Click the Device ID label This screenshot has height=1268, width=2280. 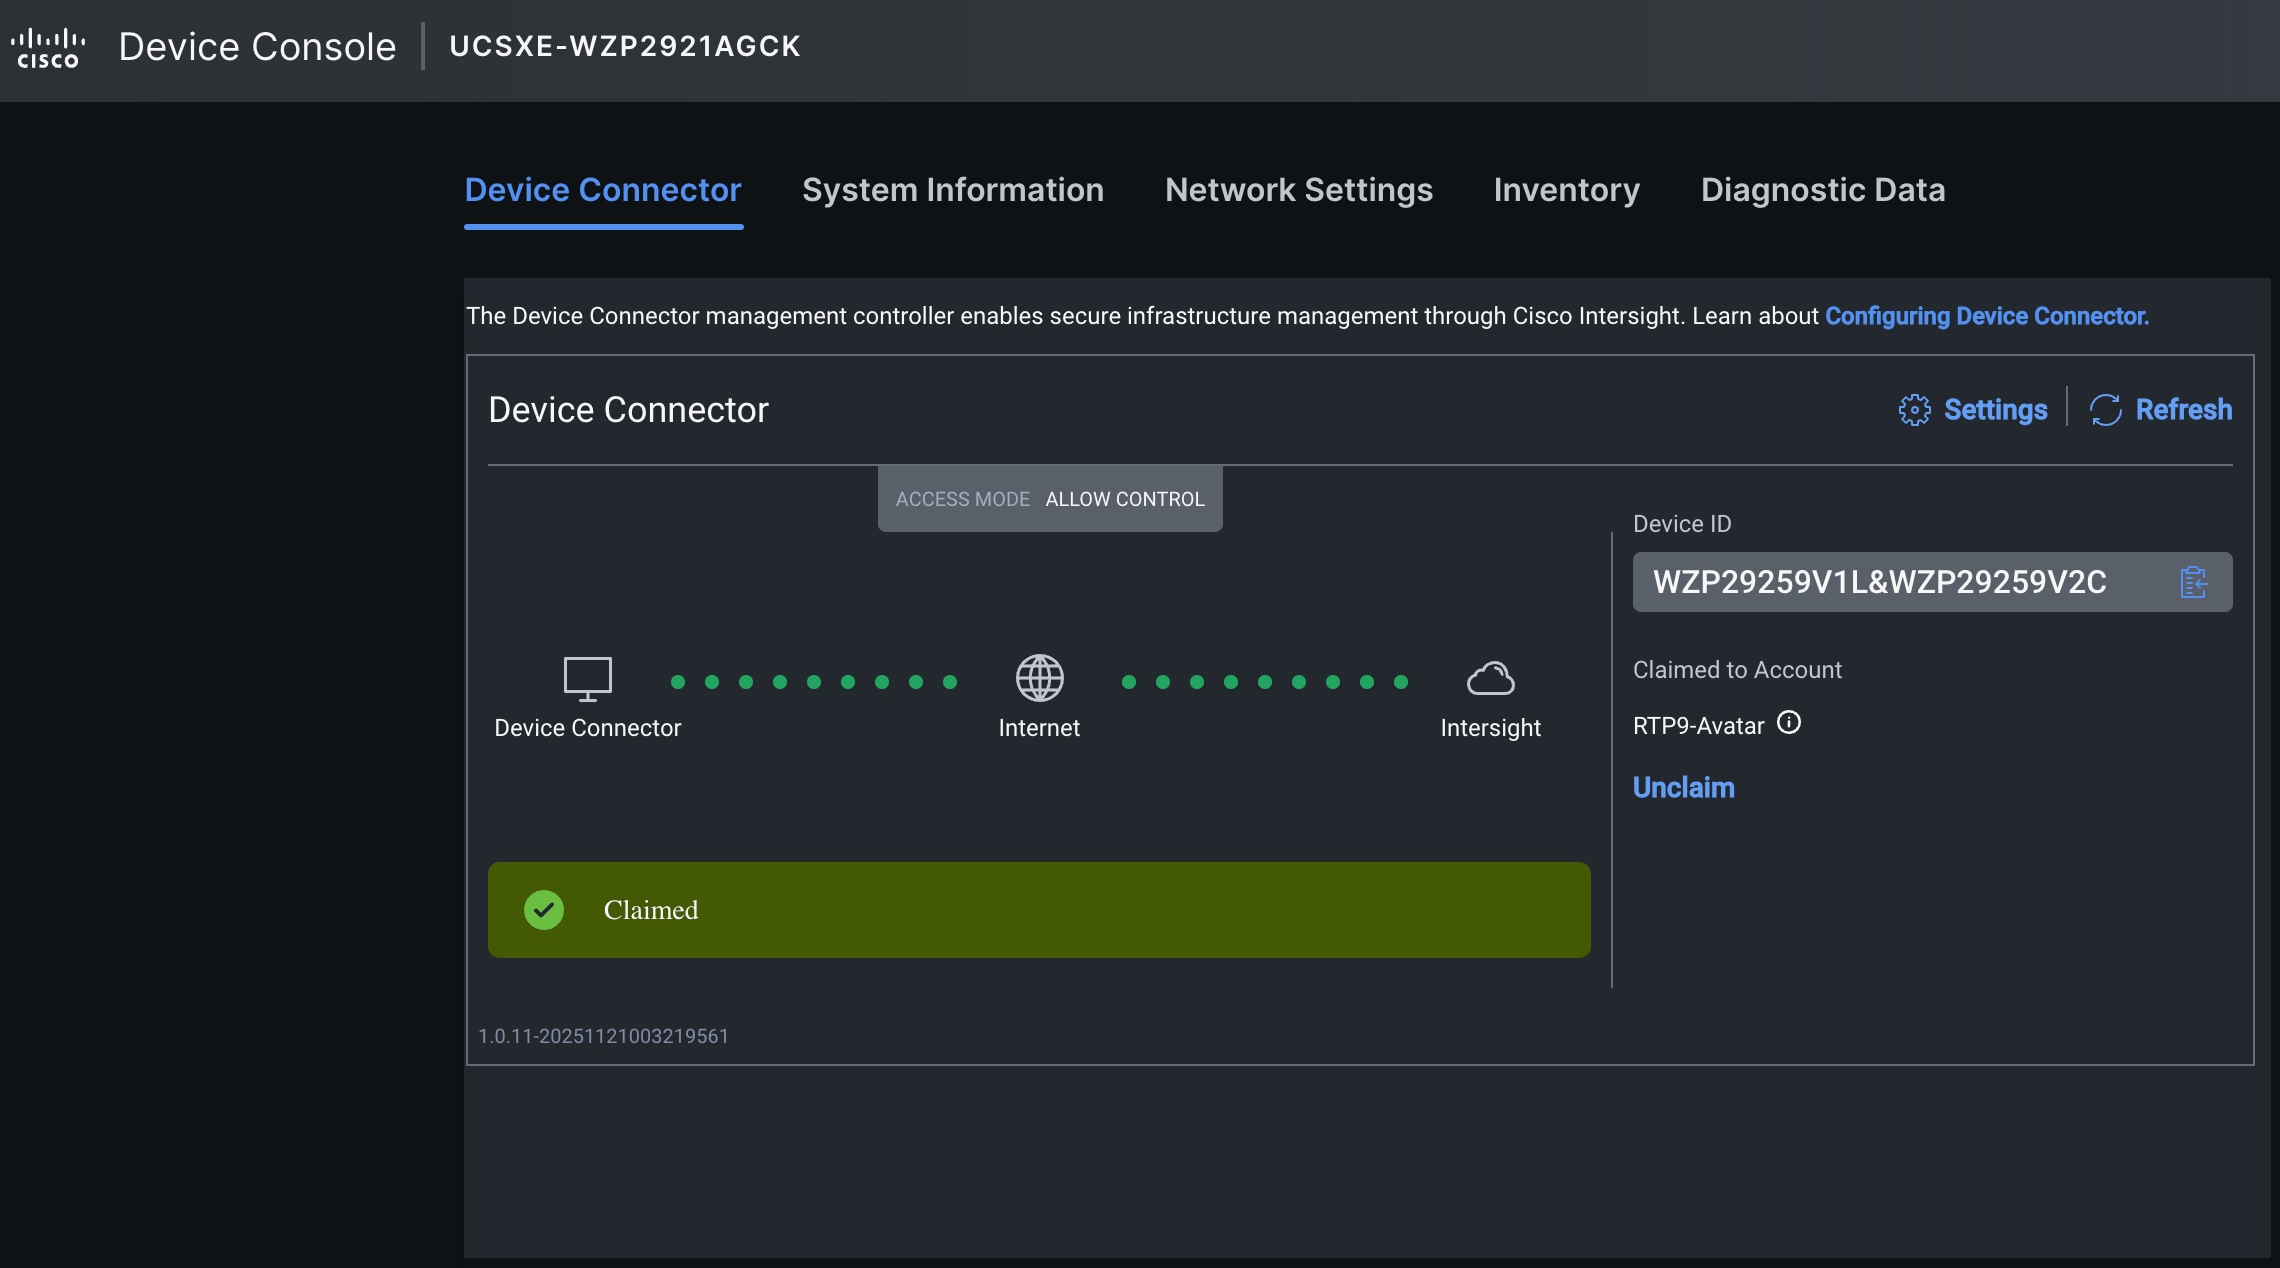click(x=1682, y=524)
